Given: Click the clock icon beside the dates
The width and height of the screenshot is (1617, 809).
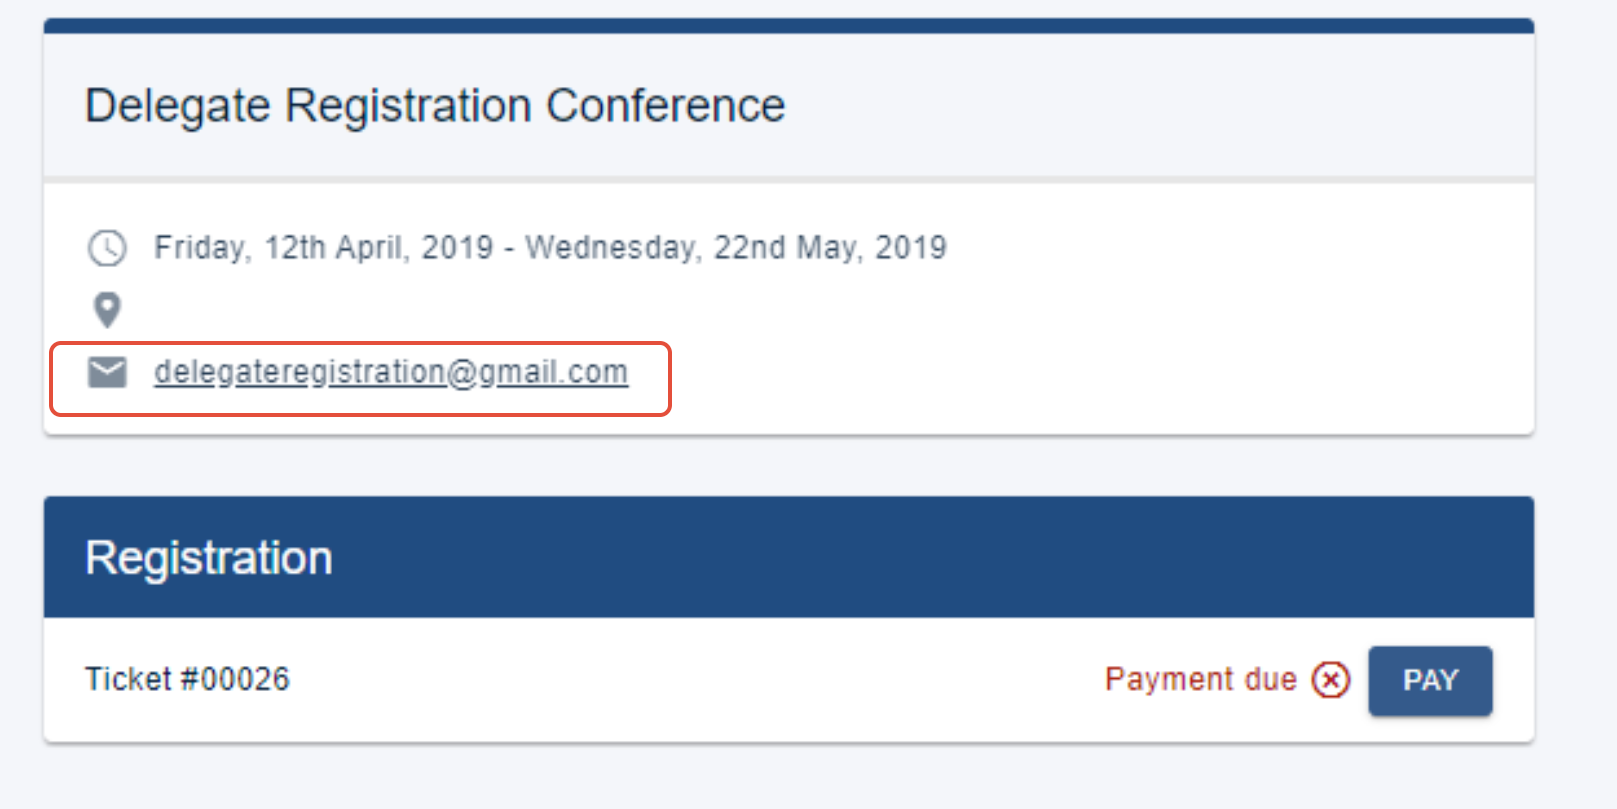Looking at the screenshot, I should (x=107, y=248).
